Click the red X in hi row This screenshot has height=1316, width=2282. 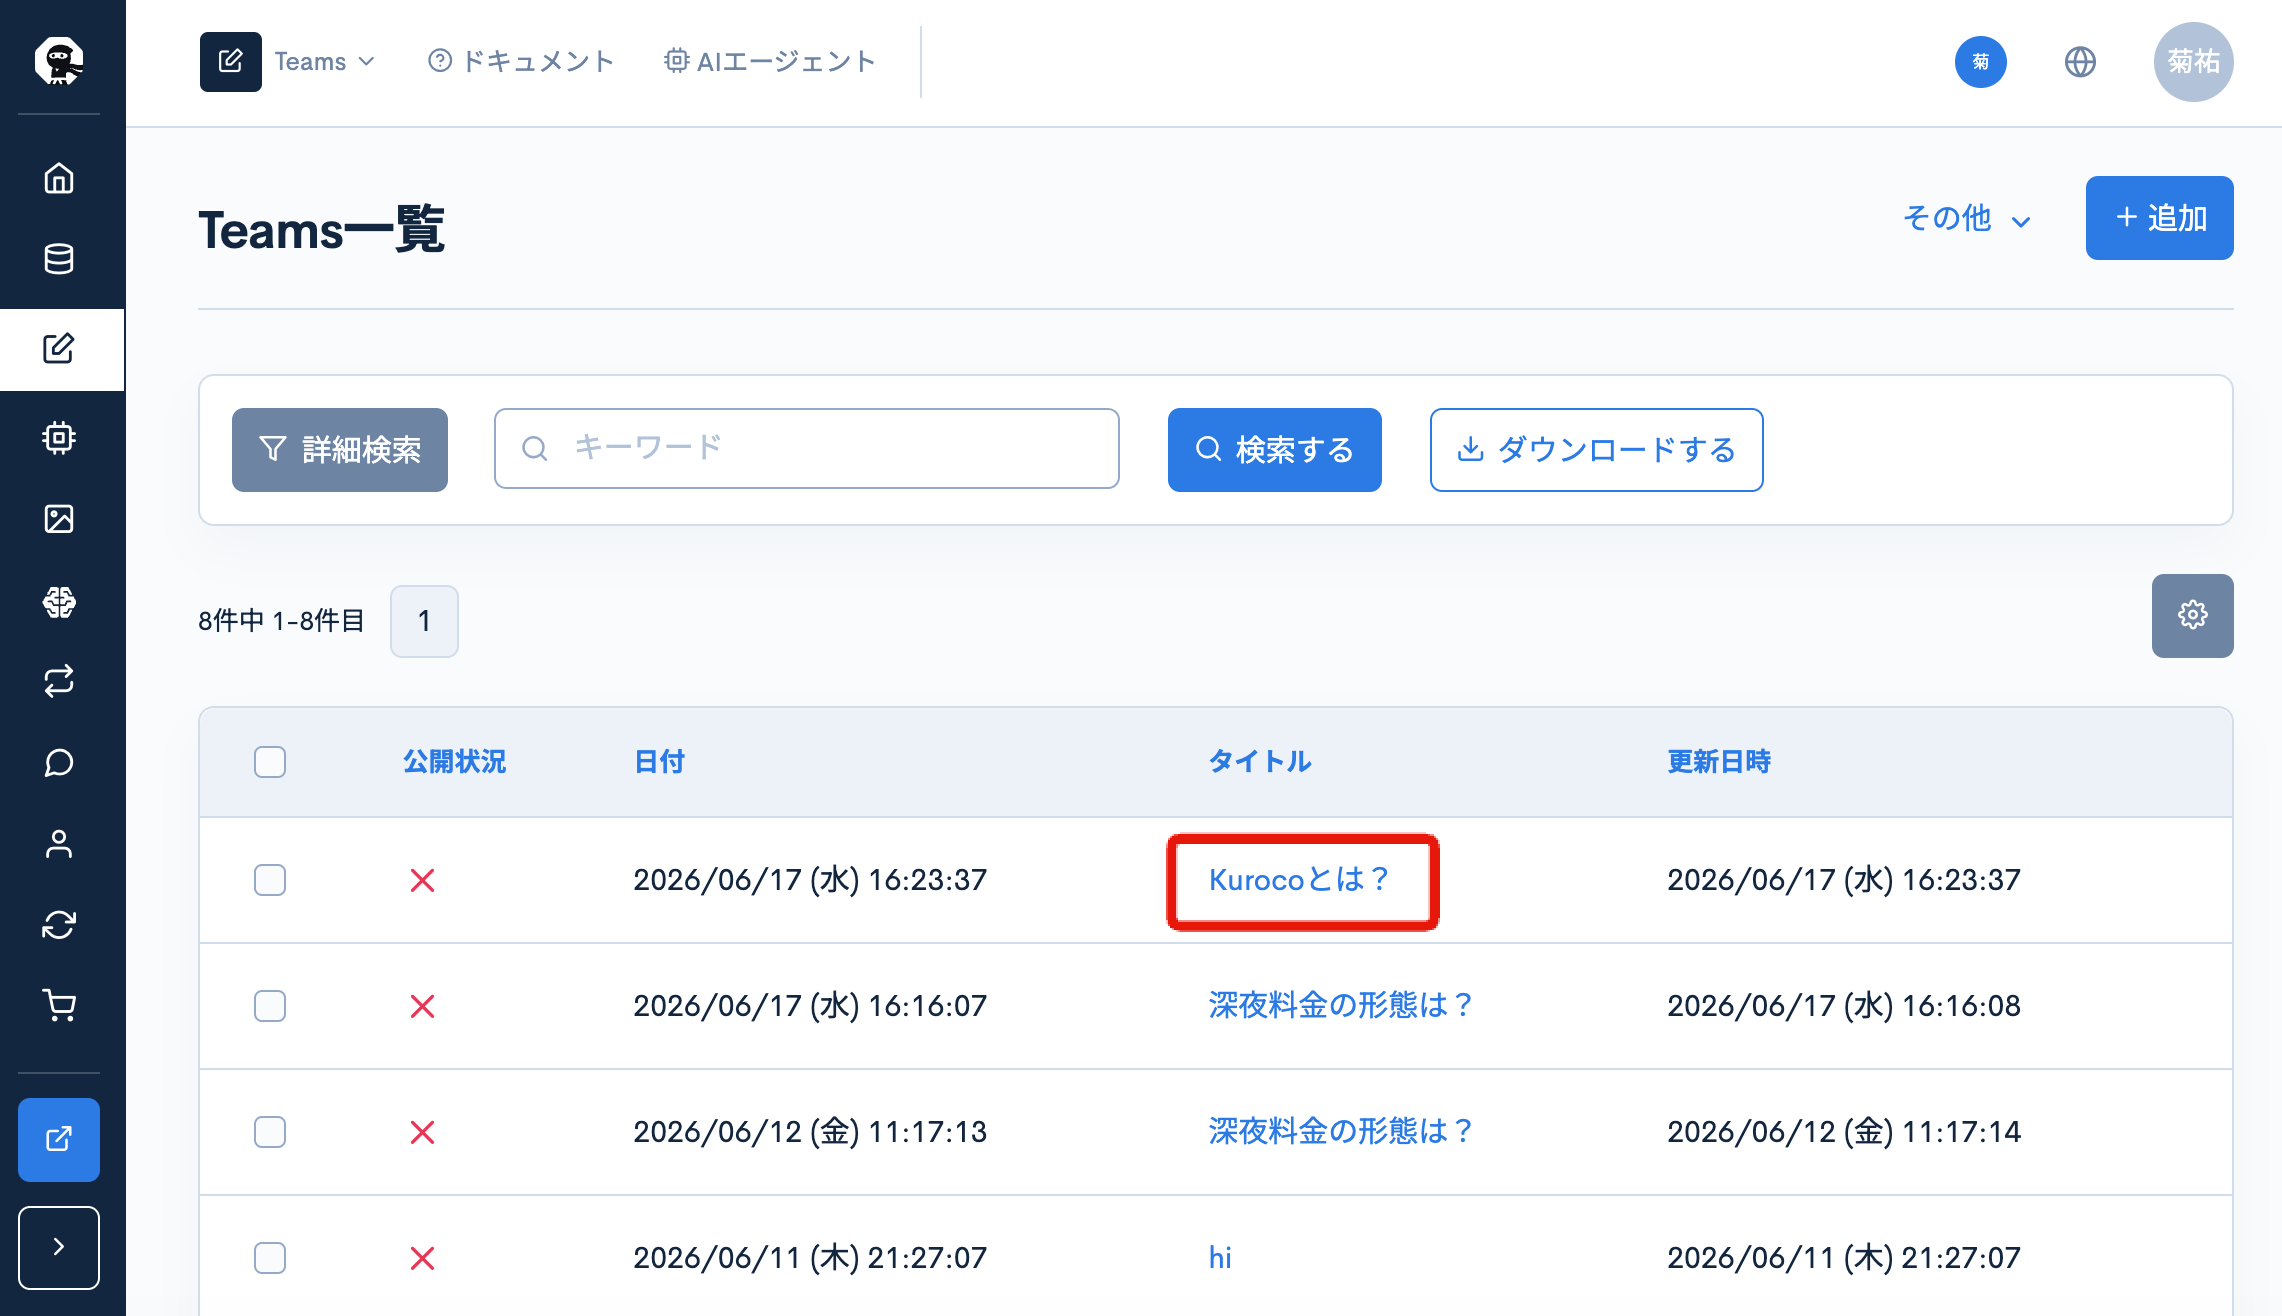point(423,1258)
